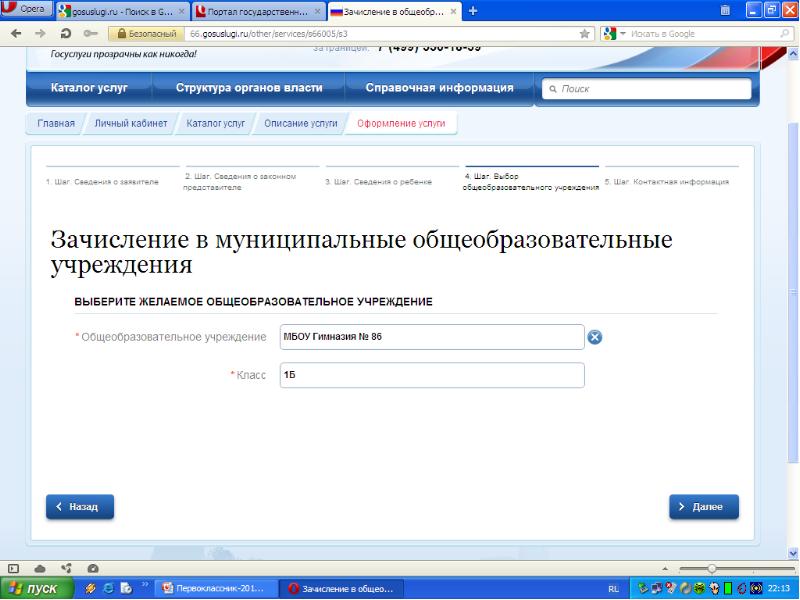Image resolution: width=800 pixels, height=600 pixels.
Task: Click the Справочная информация menu item
Action: (x=439, y=88)
